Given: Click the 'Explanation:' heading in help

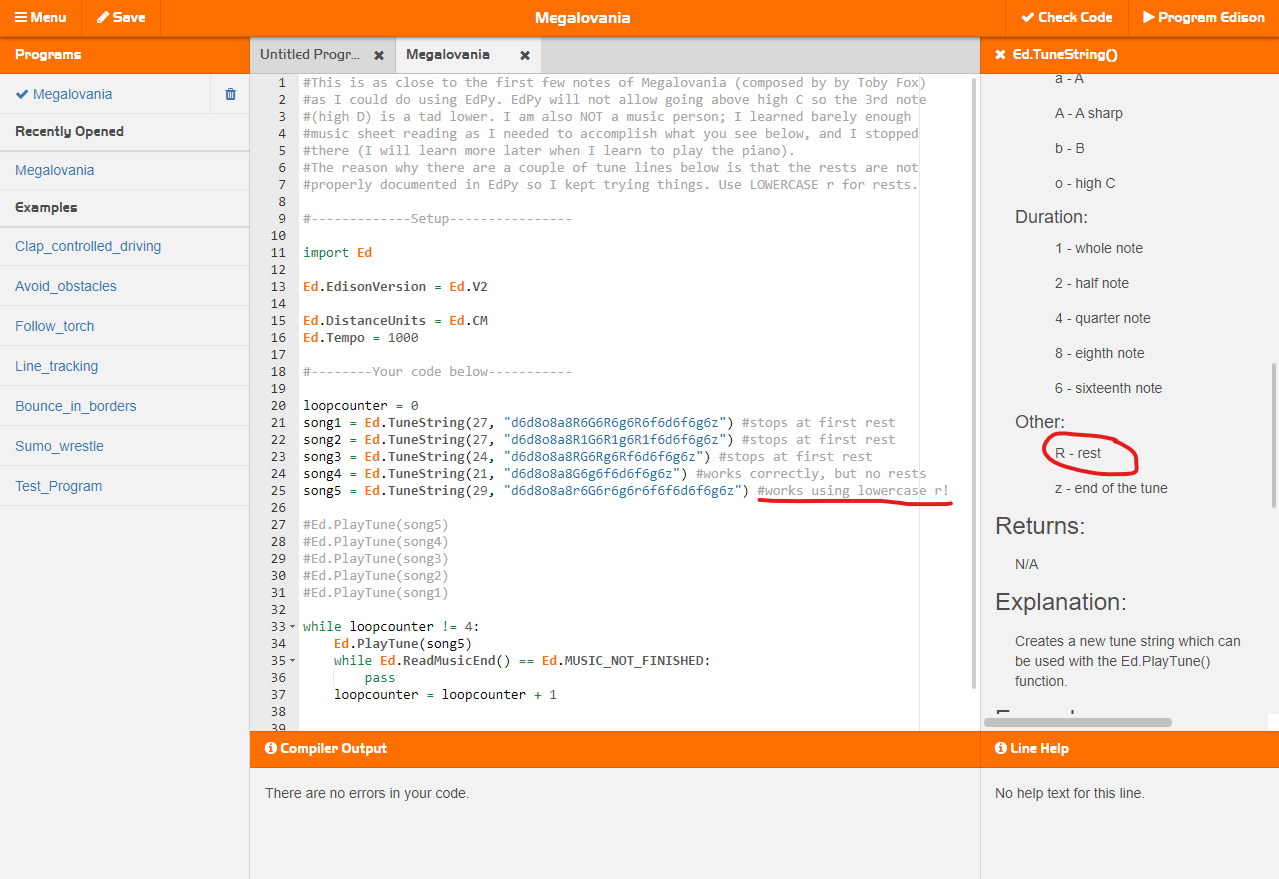Looking at the screenshot, I should [x=1061, y=602].
